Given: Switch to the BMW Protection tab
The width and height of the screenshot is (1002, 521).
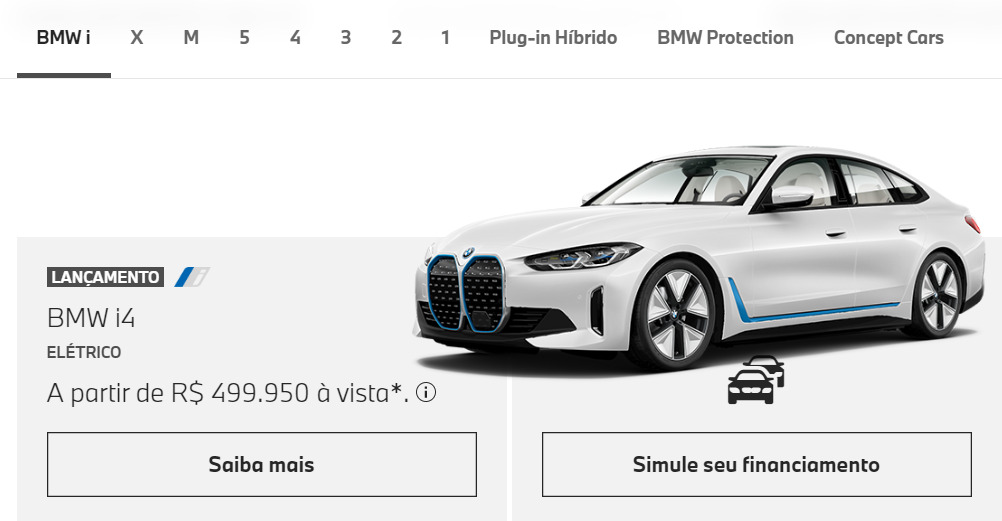Looking at the screenshot, I should tap(725, 38).
